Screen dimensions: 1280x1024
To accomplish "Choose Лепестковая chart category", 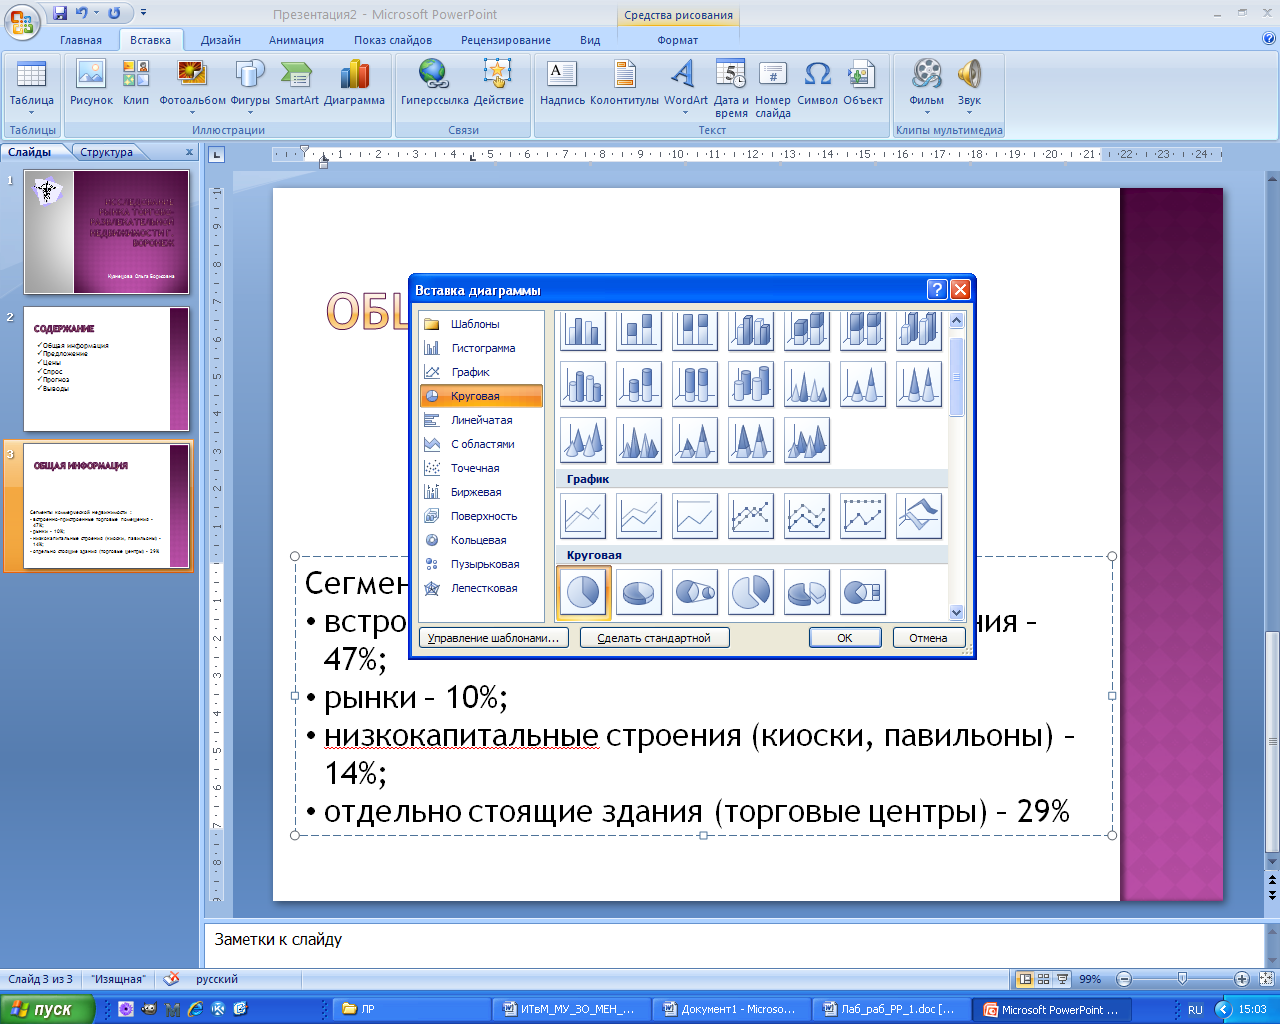I will tap(482, 588).
